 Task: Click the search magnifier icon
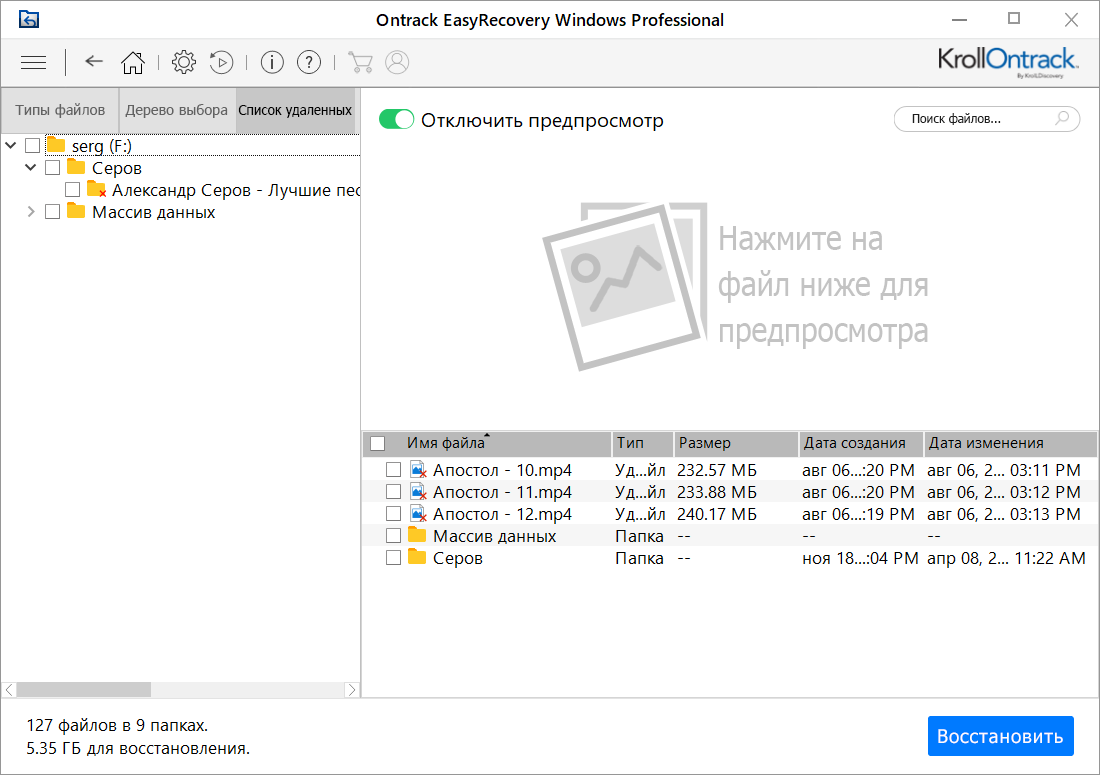(1062, 119)
